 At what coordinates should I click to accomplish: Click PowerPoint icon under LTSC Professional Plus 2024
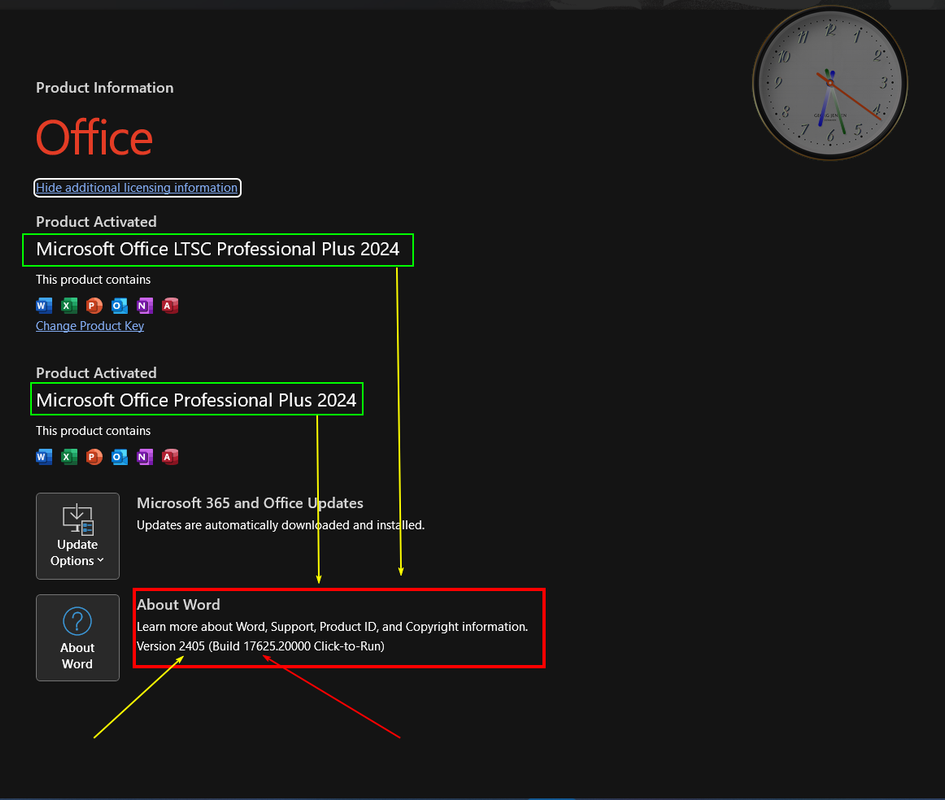coord(94,306)
